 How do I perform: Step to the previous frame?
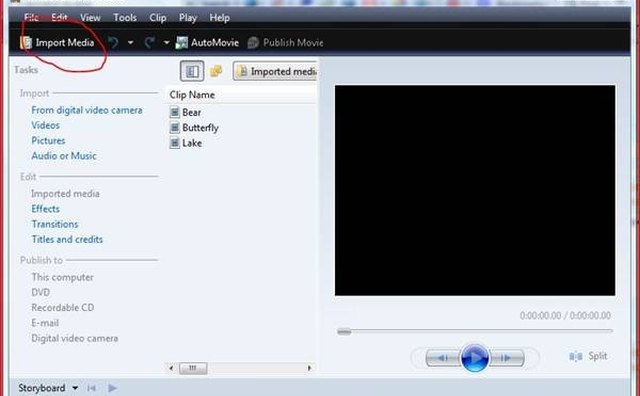click(443, 358)
